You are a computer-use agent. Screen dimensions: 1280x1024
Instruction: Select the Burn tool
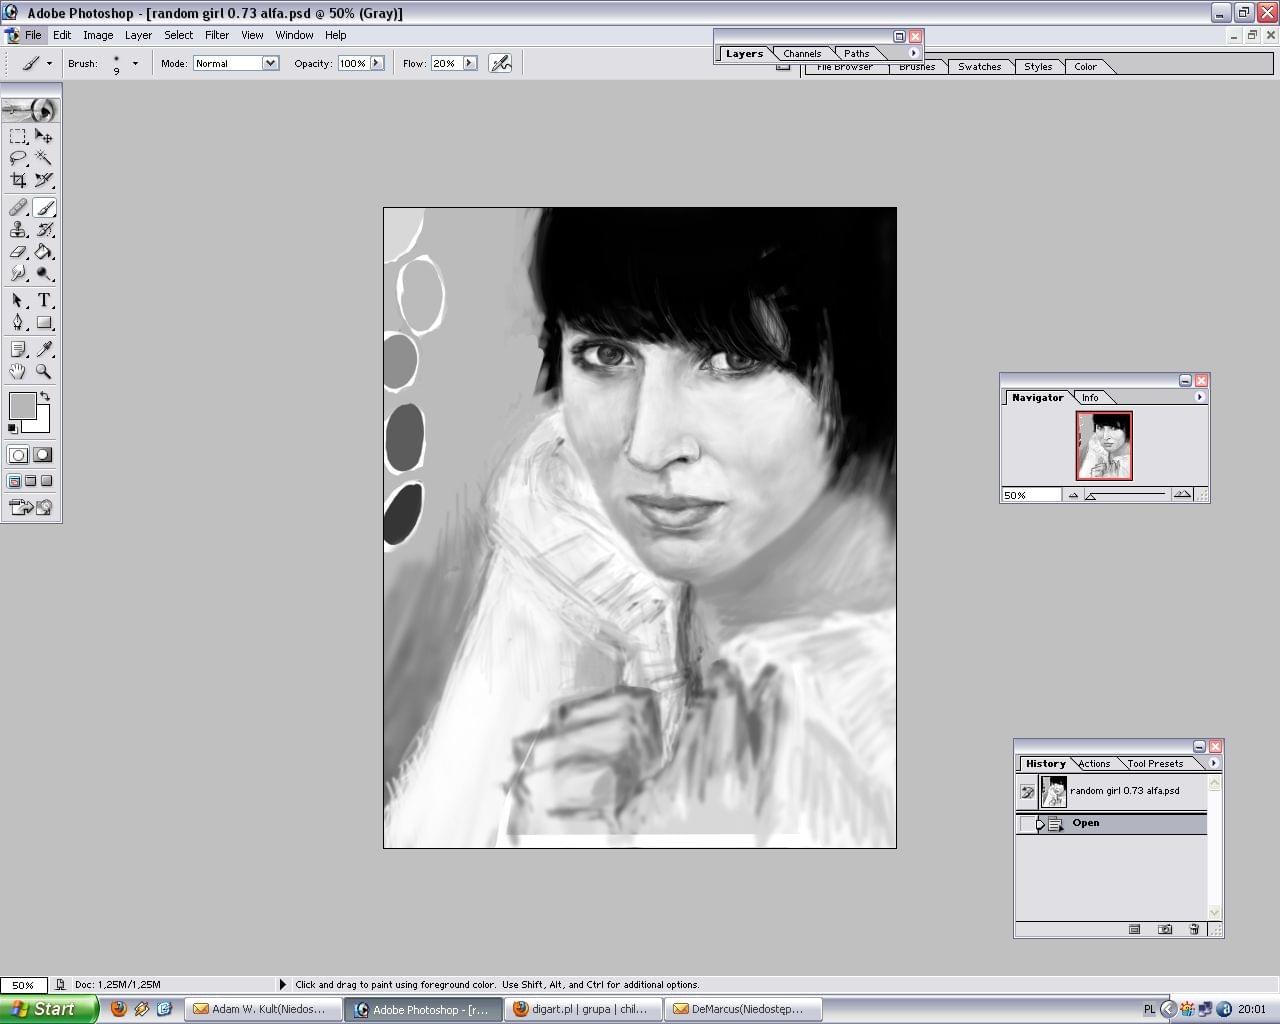[x=44, y=273]
